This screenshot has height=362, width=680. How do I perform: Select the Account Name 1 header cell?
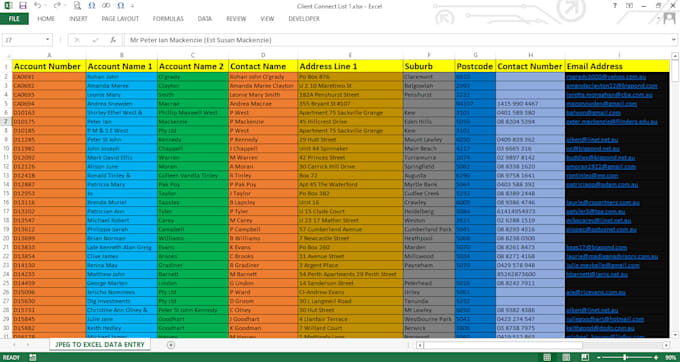click(121, 66)
